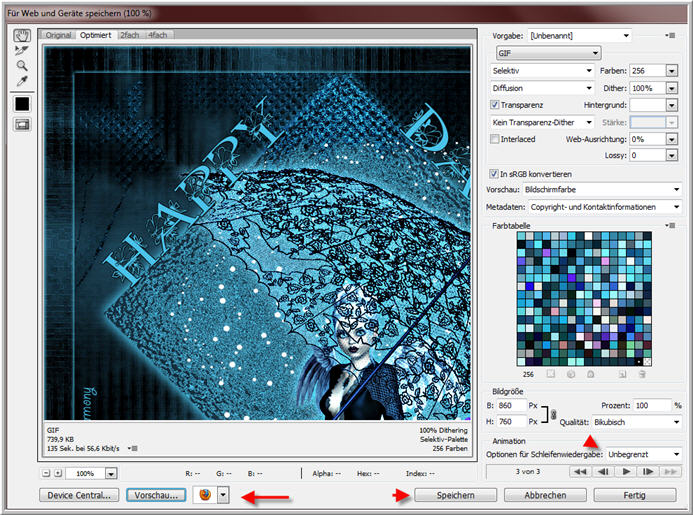
Task: Click the Abbrechen button
Action: pos(545,495)
